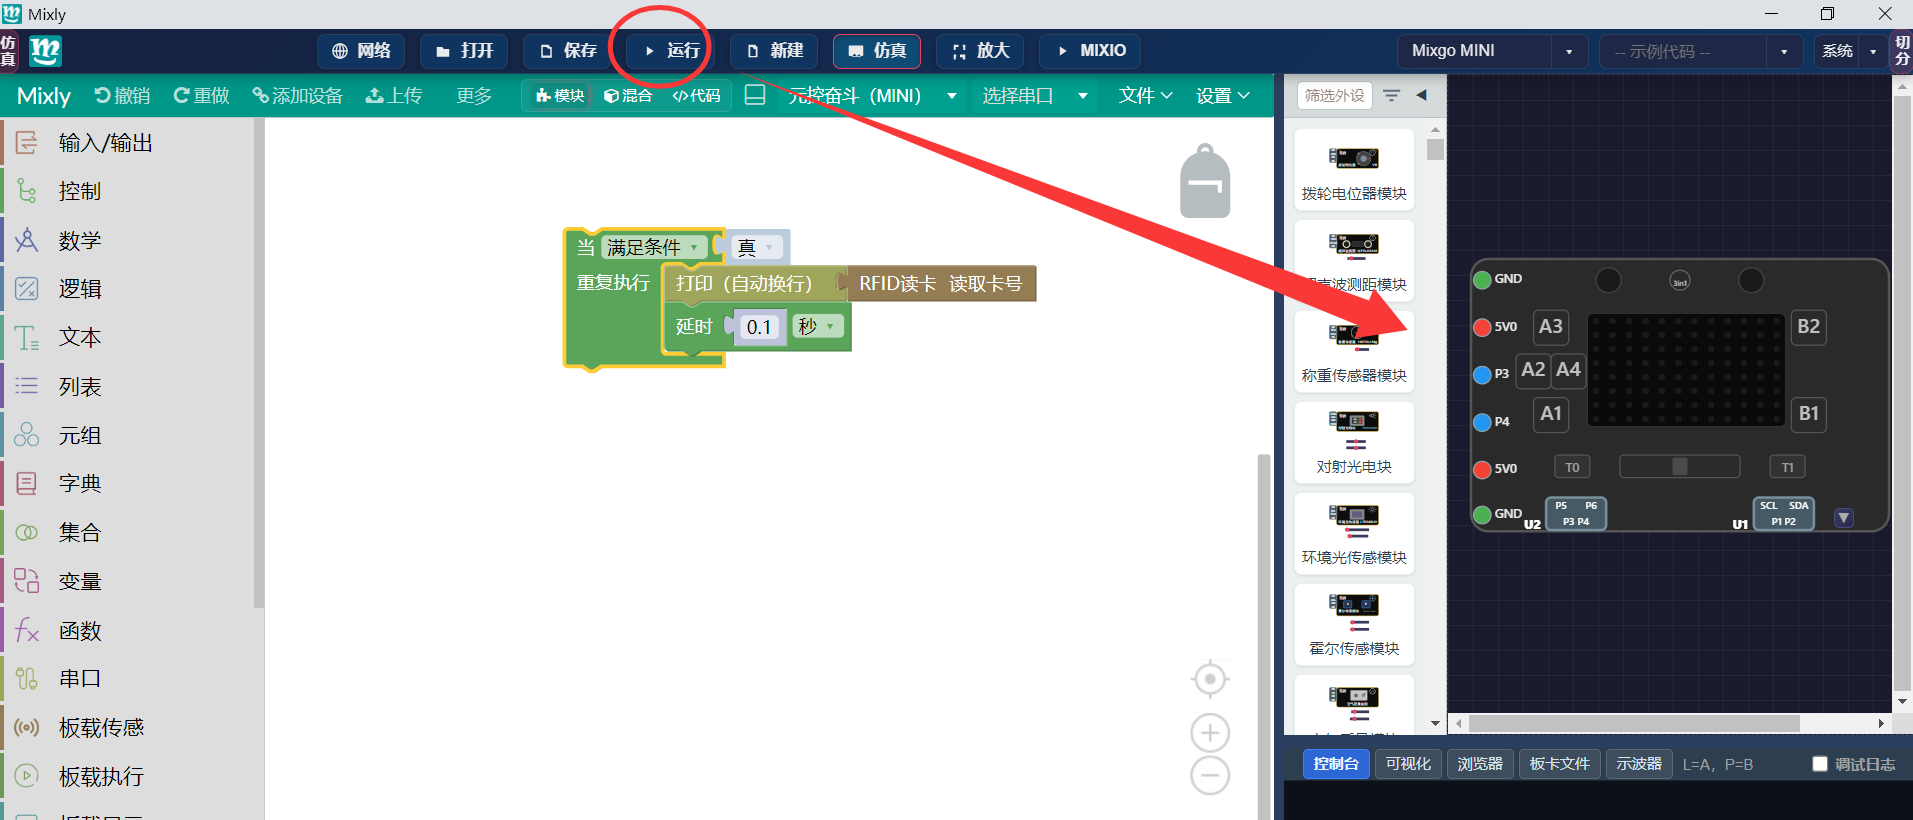Click the layout panel icon beside 代码
Image resolution: width=1913 pixels, height=820 pixels.
[755, 95]
